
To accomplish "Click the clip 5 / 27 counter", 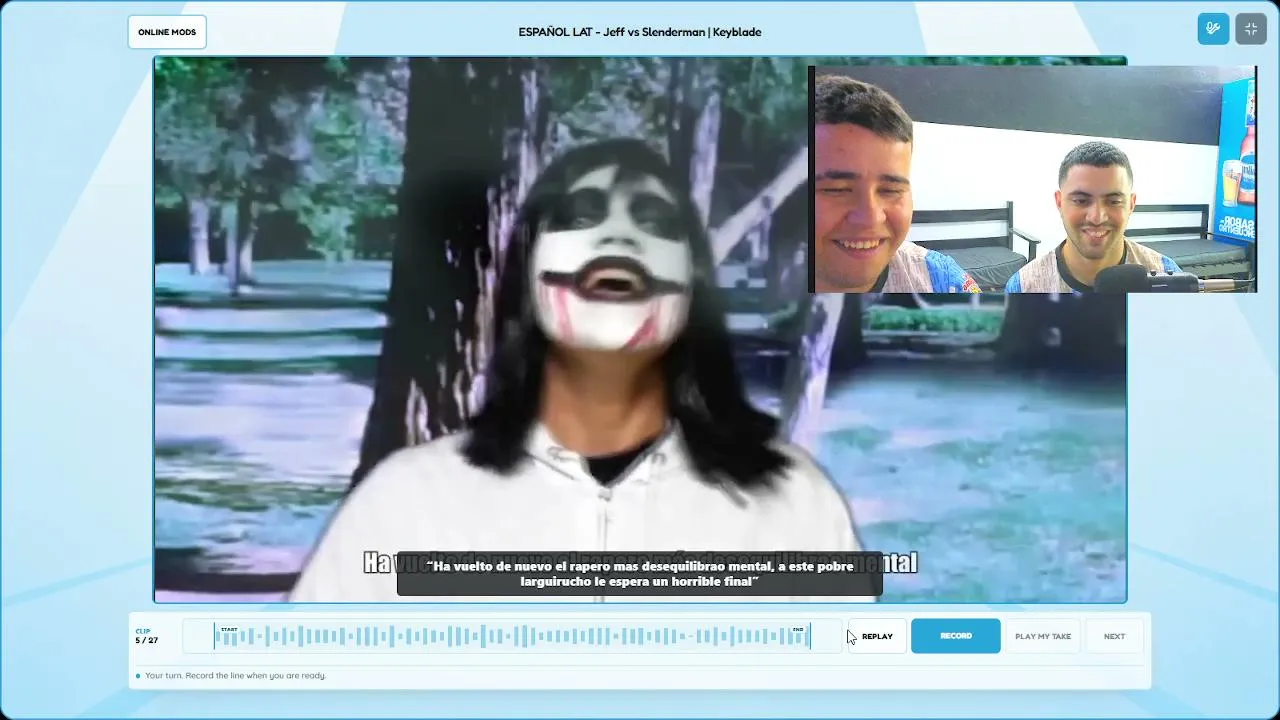I will 146,636.
